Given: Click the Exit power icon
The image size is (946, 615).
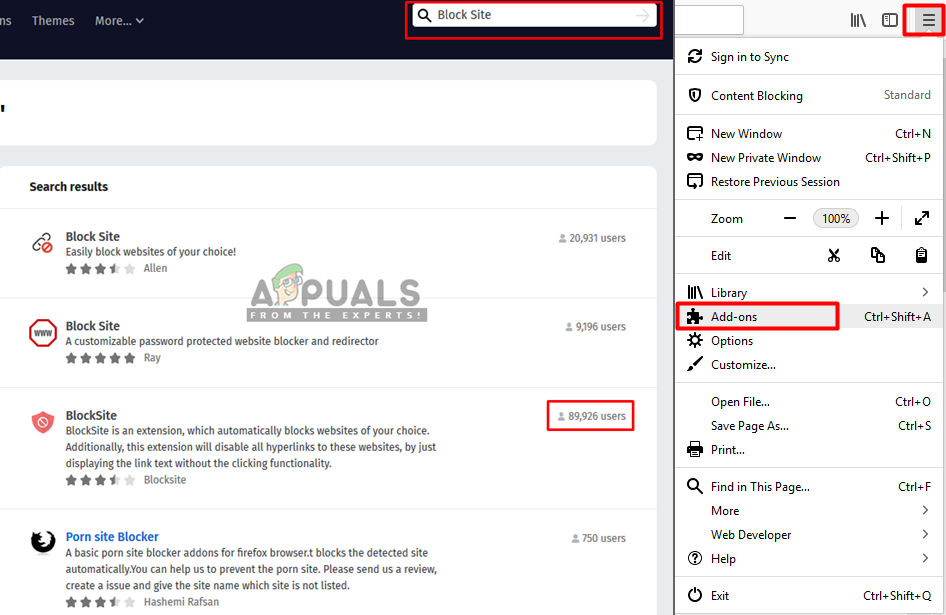Looking at the screenshot, I should point(694,595).
